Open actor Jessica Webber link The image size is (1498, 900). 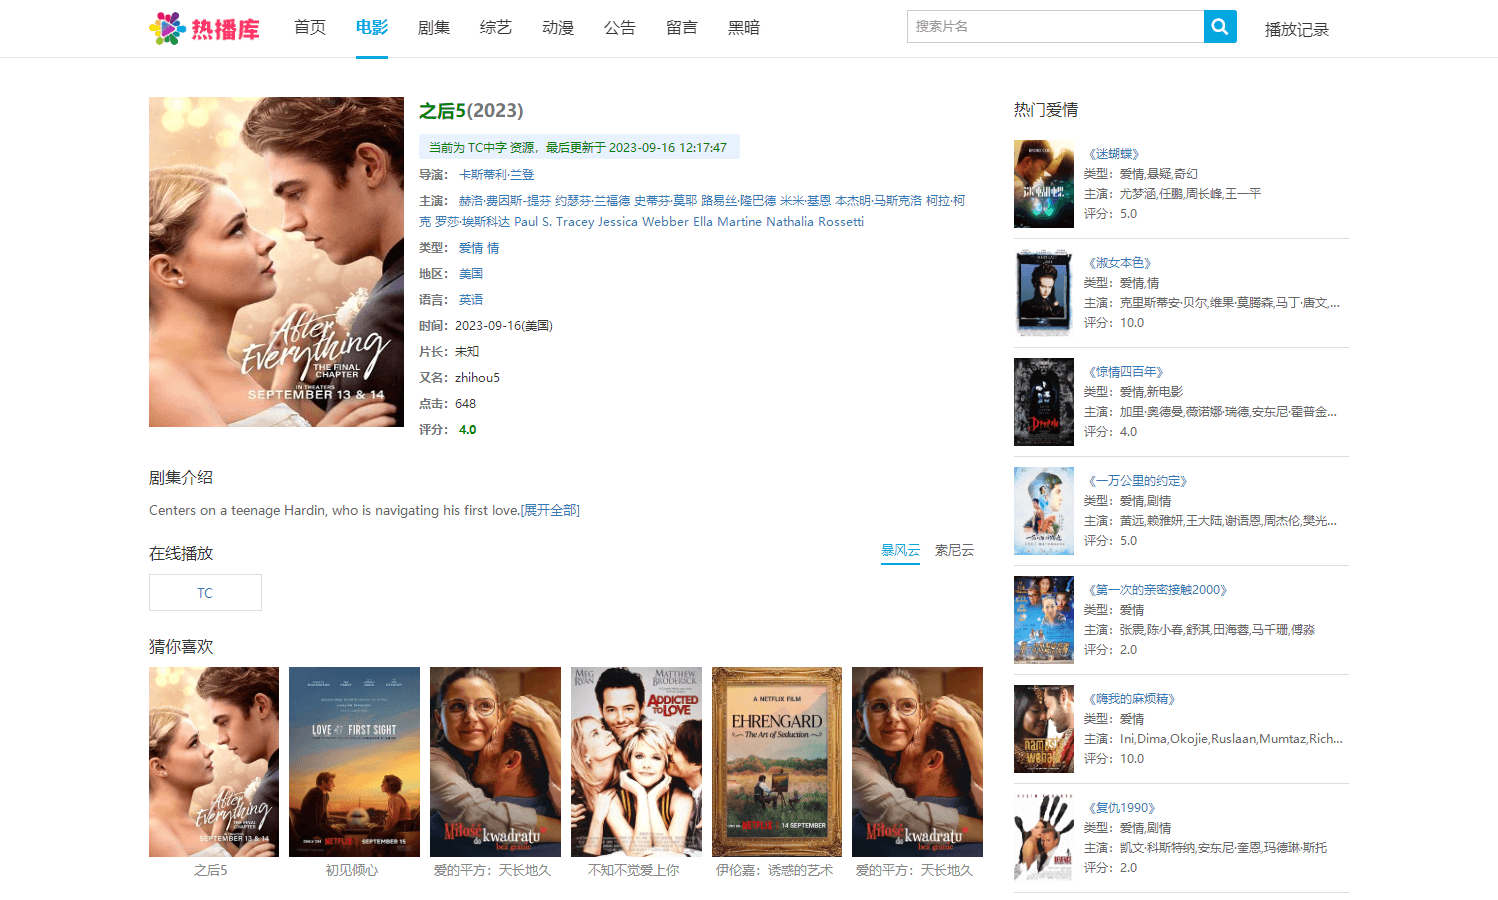click(x=644, y=222)
